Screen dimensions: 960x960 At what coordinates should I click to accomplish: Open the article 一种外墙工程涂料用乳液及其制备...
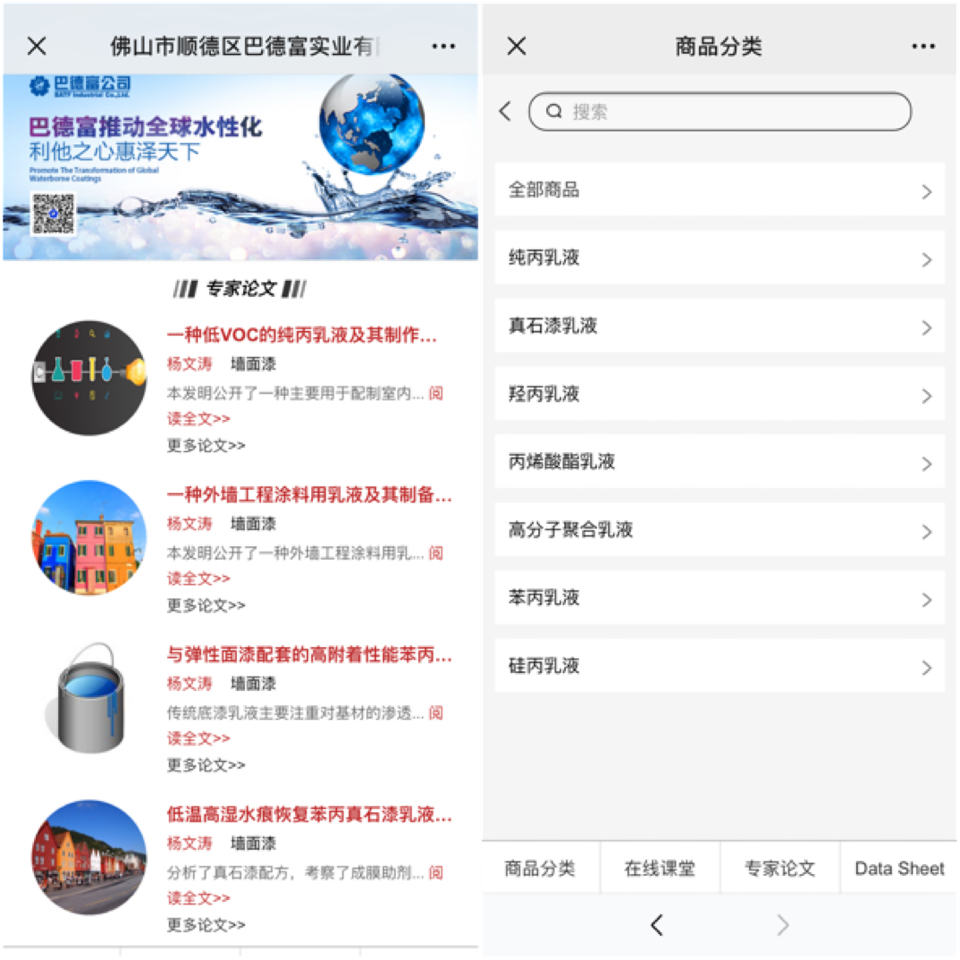309,495
